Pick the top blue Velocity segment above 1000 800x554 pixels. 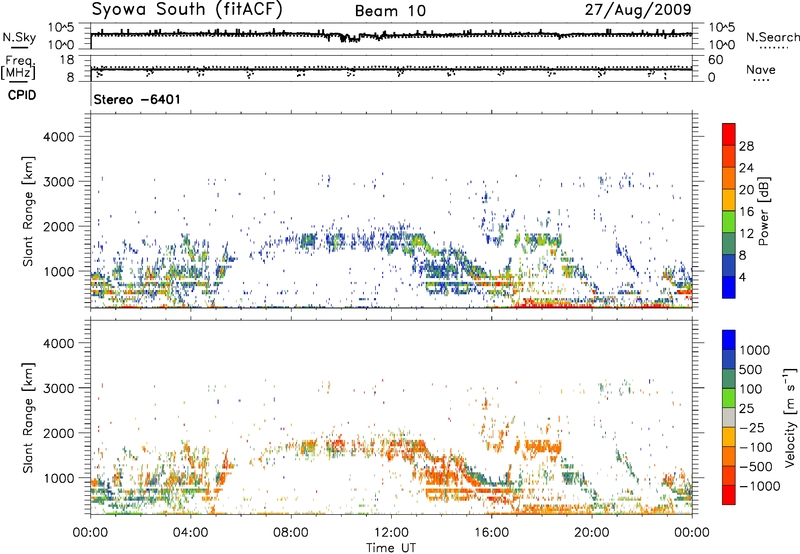(729, 340)
